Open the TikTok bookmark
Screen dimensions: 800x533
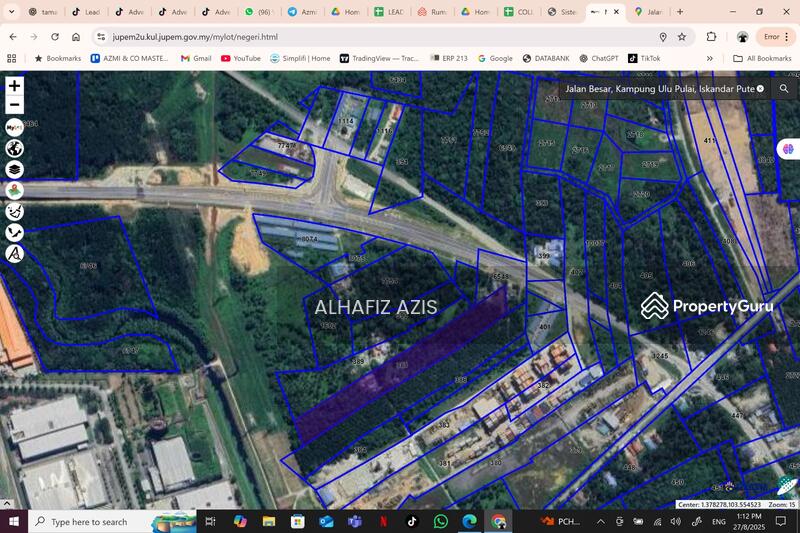[x=644, y=59]
